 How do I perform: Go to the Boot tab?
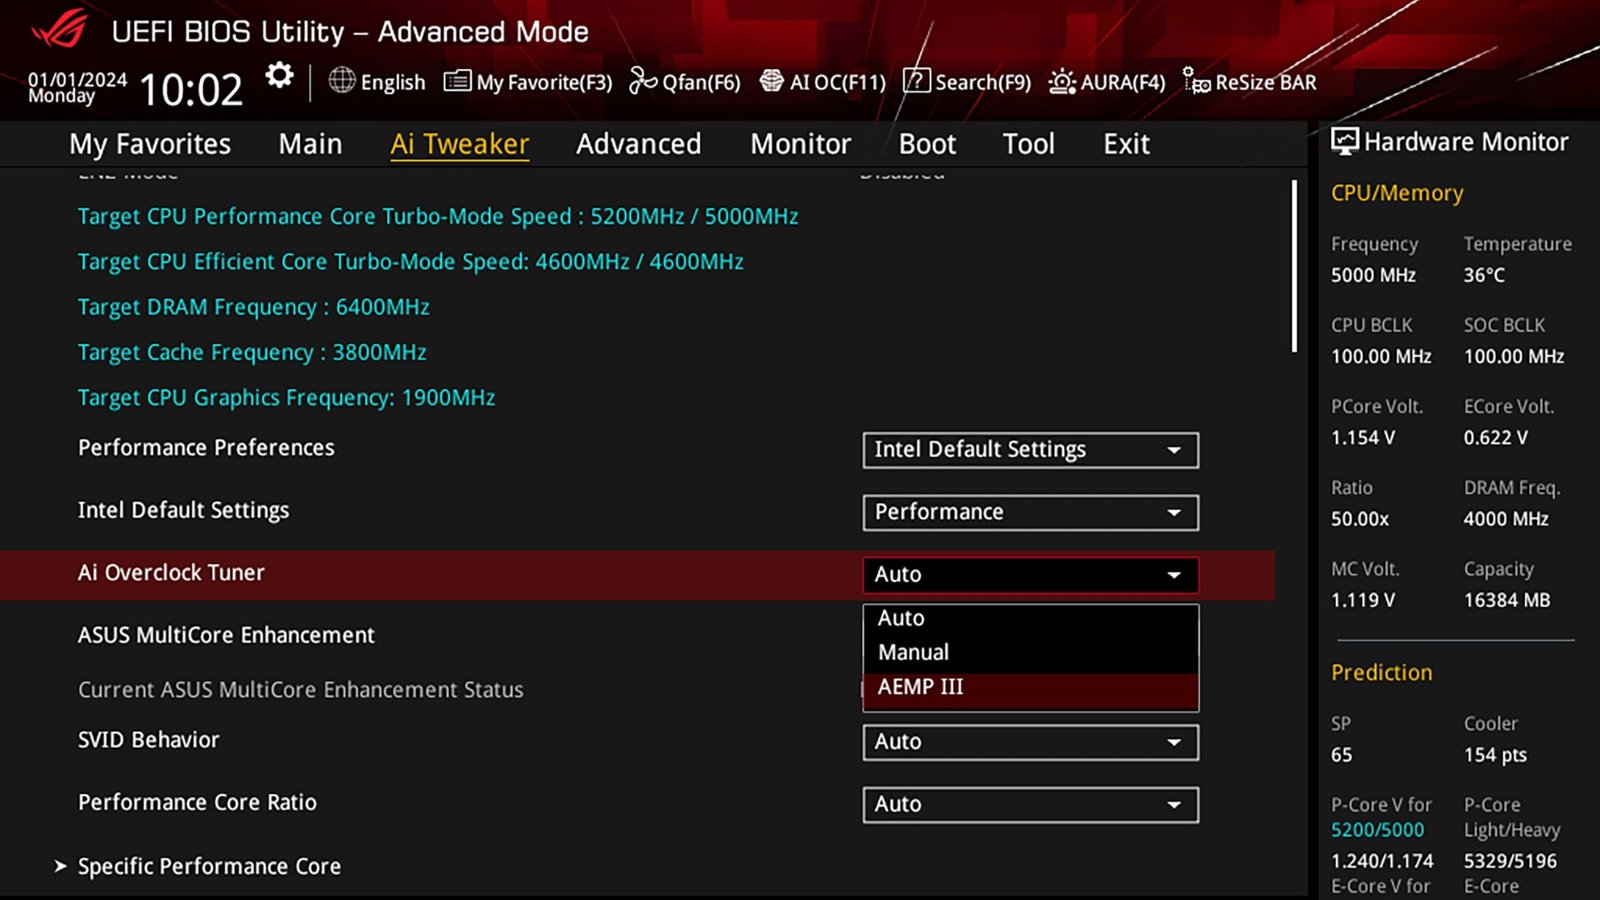927,144
